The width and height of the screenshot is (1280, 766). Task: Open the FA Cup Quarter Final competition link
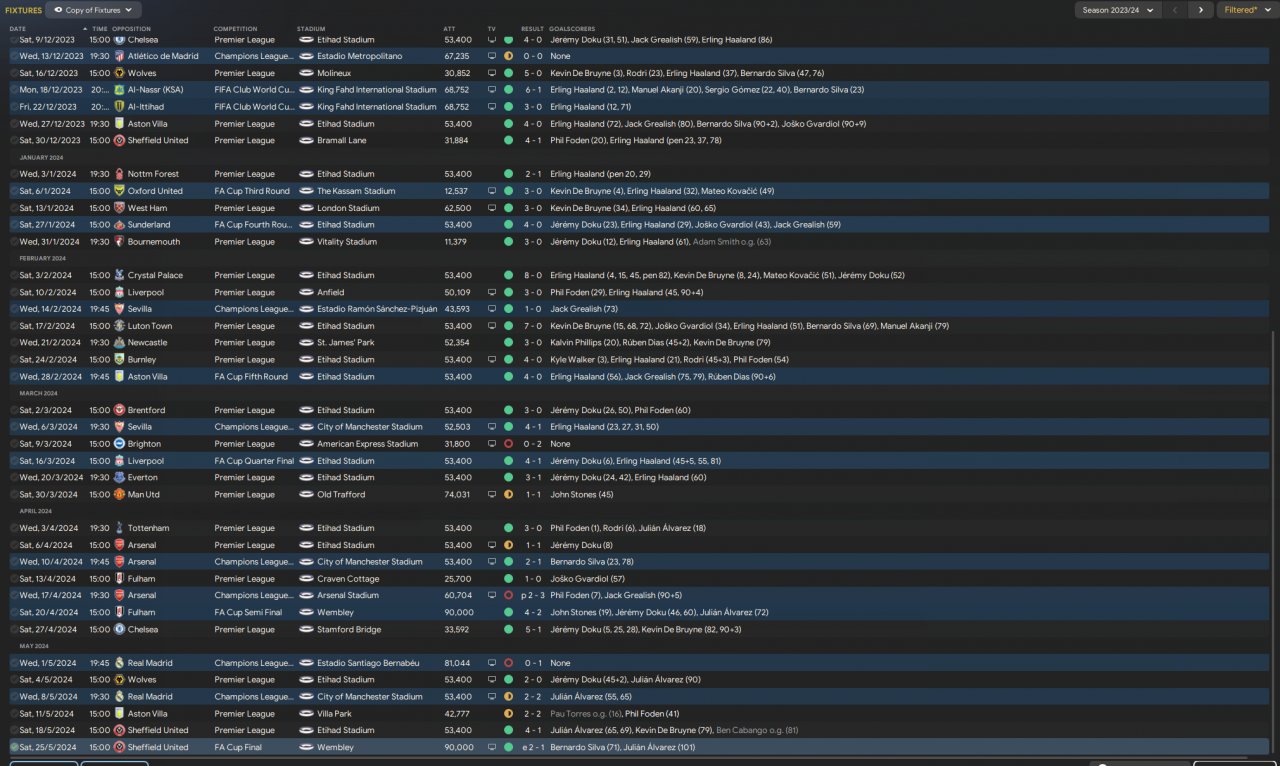[x=254, y=461]
